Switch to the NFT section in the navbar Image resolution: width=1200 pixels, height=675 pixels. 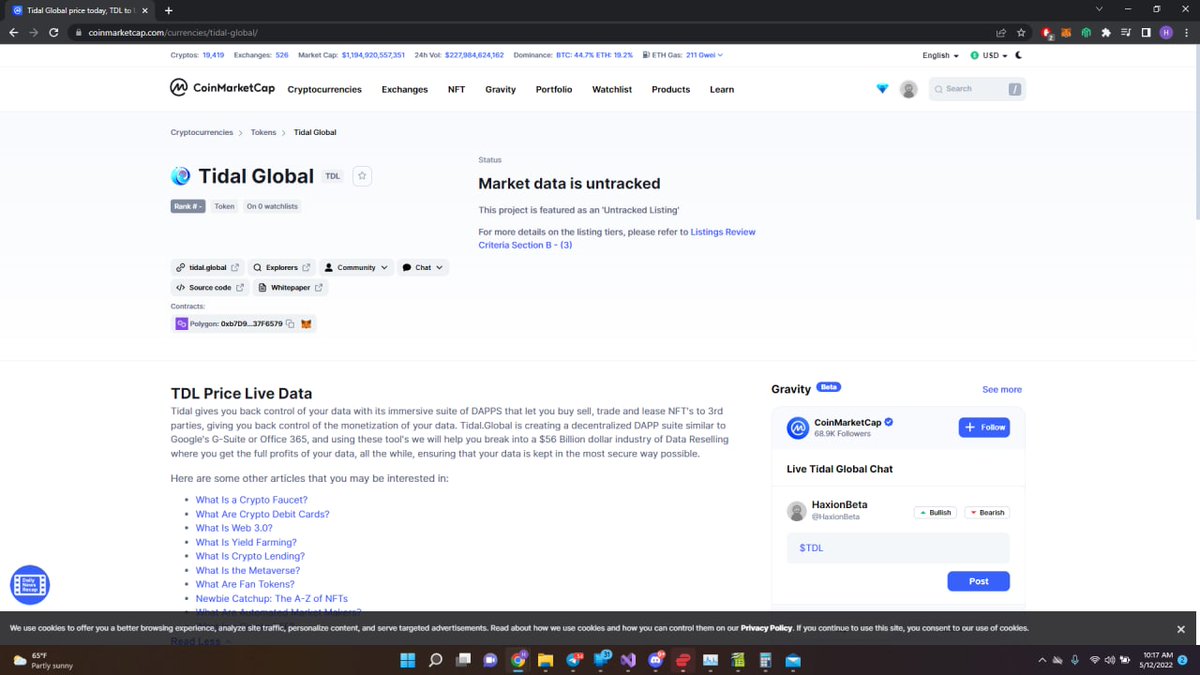(x=456, y=89)
